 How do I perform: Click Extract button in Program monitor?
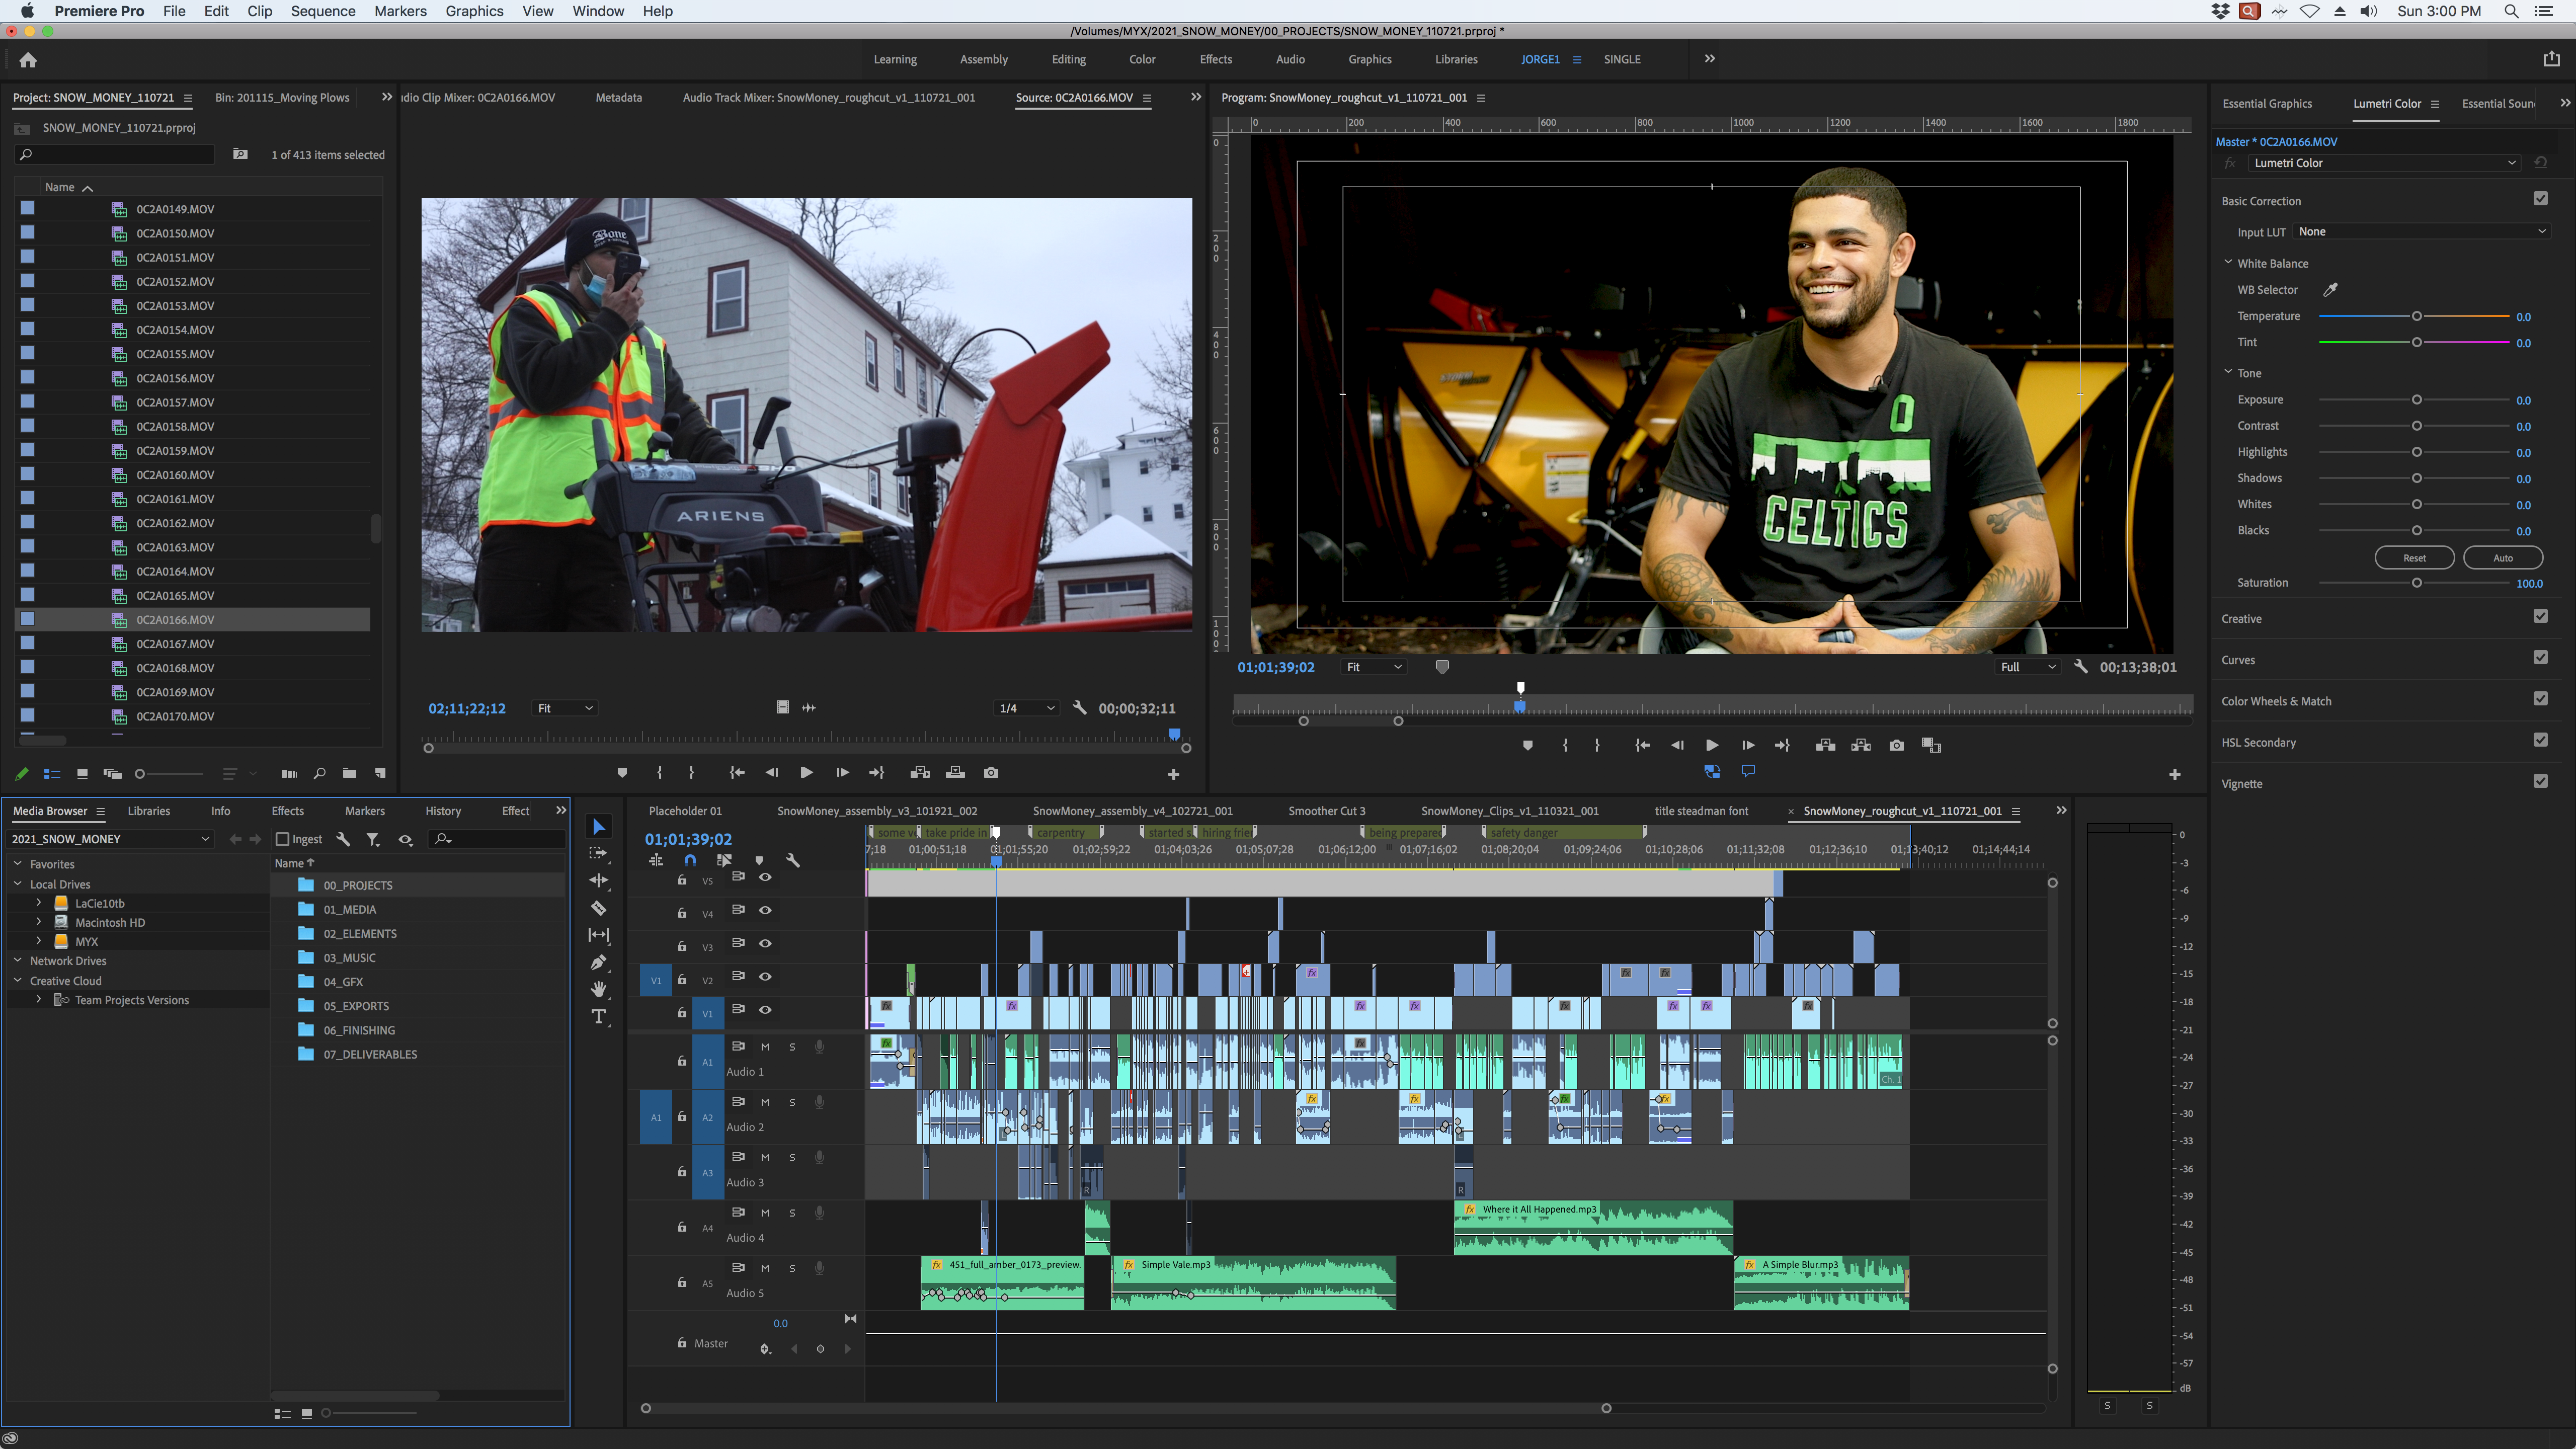[1860, 746]
